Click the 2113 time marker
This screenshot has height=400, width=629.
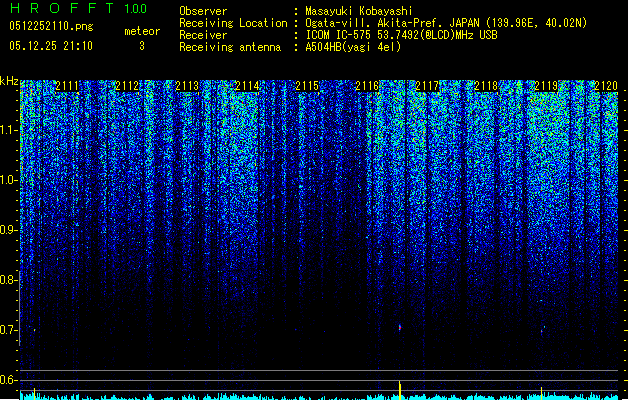coord(187,86)
